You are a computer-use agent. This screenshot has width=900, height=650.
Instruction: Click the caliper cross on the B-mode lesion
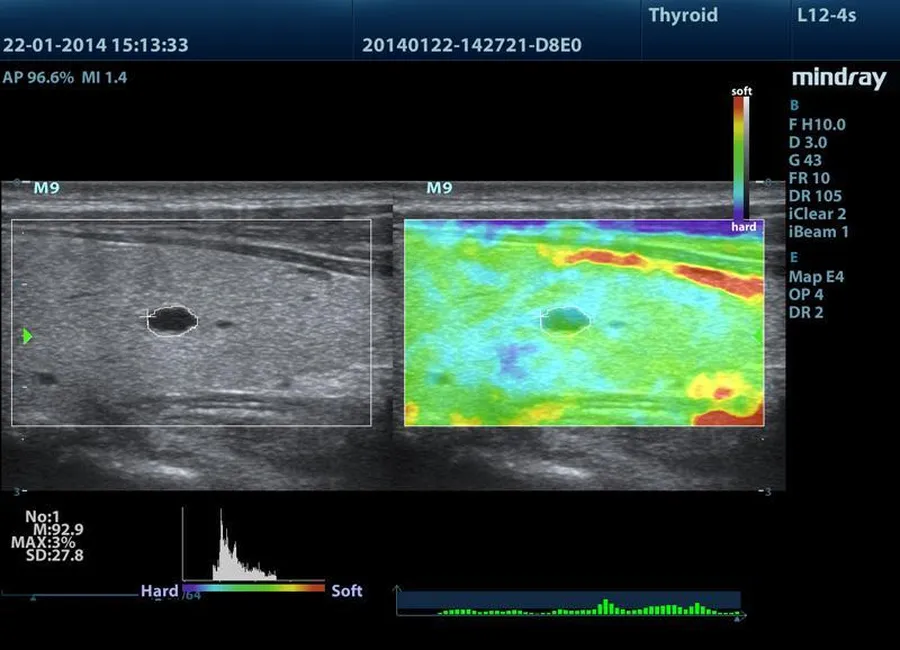click(x=151, y=316)
